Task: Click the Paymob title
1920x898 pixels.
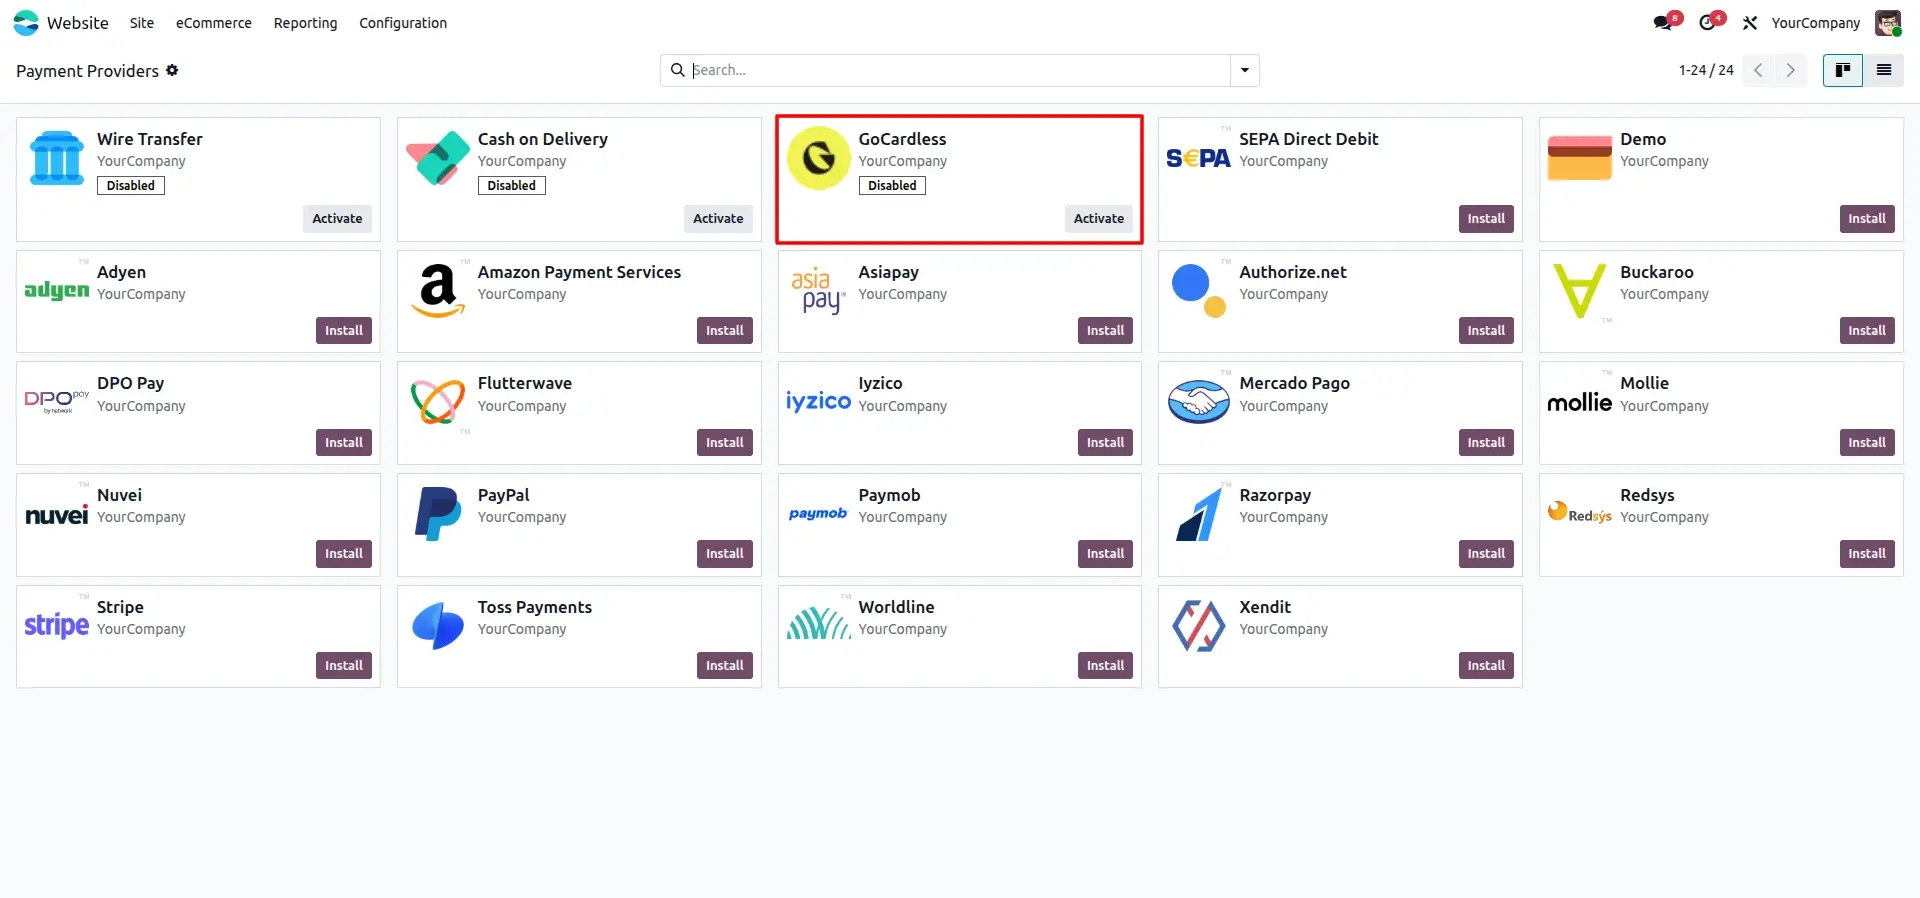Action: click(x=889, y=495)
